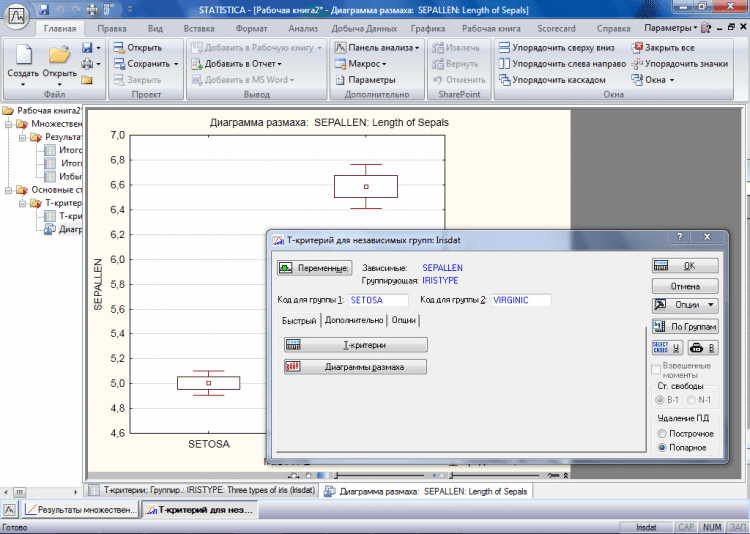Screen dimensions: 750x534
Task: Click the Select Cases icon button
Action: (x=667, y=348)
